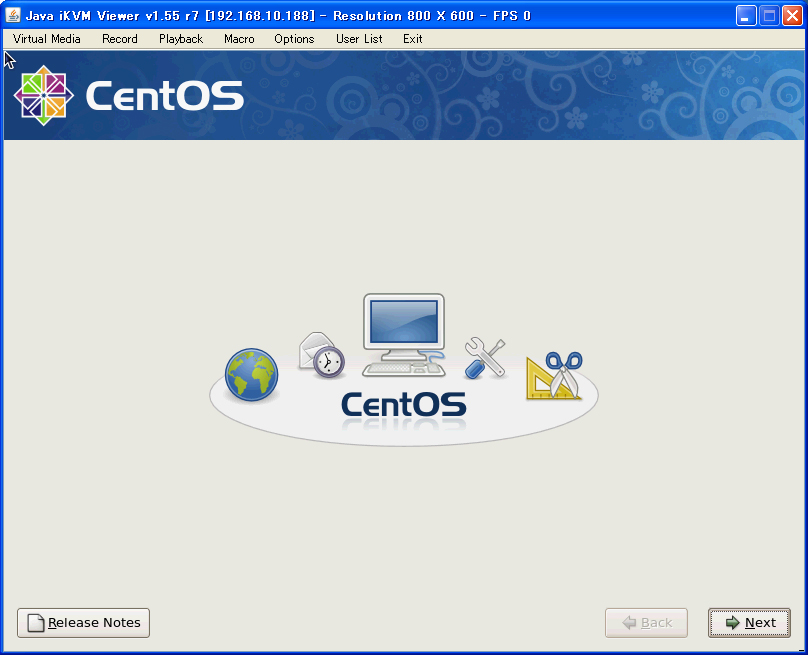Open the Release Notes
The image size is (808, 655).
click(83, 623)
